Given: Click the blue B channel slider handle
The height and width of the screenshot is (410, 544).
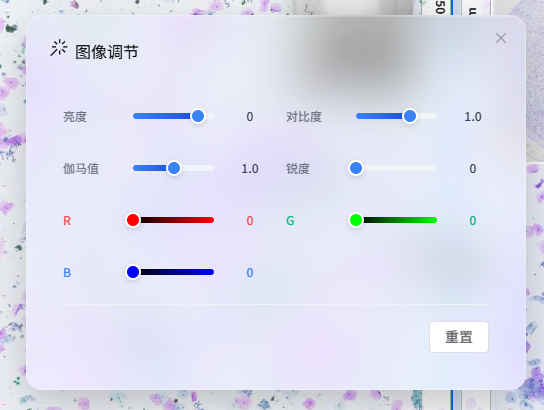Looking at the screenshot, I should tap(133, 272).
